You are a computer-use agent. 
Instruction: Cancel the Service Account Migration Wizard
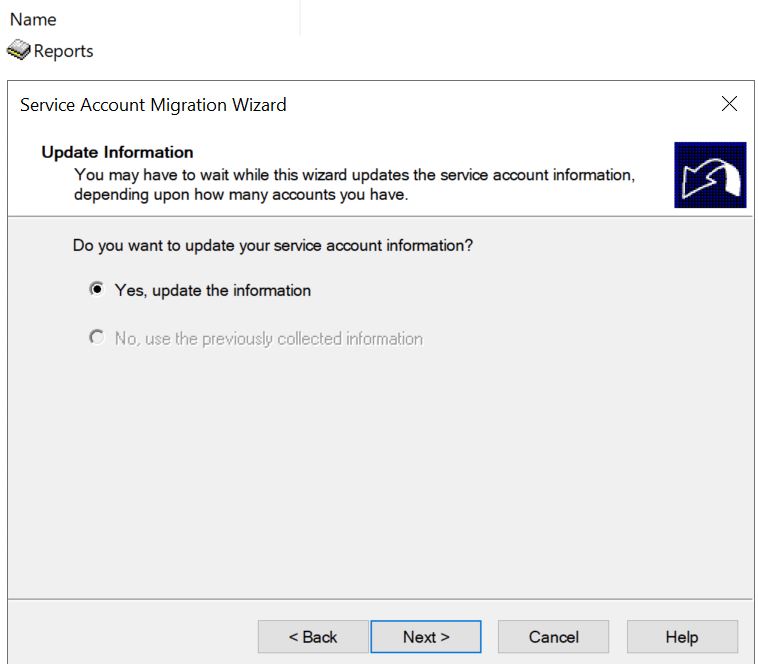point(554,636)
